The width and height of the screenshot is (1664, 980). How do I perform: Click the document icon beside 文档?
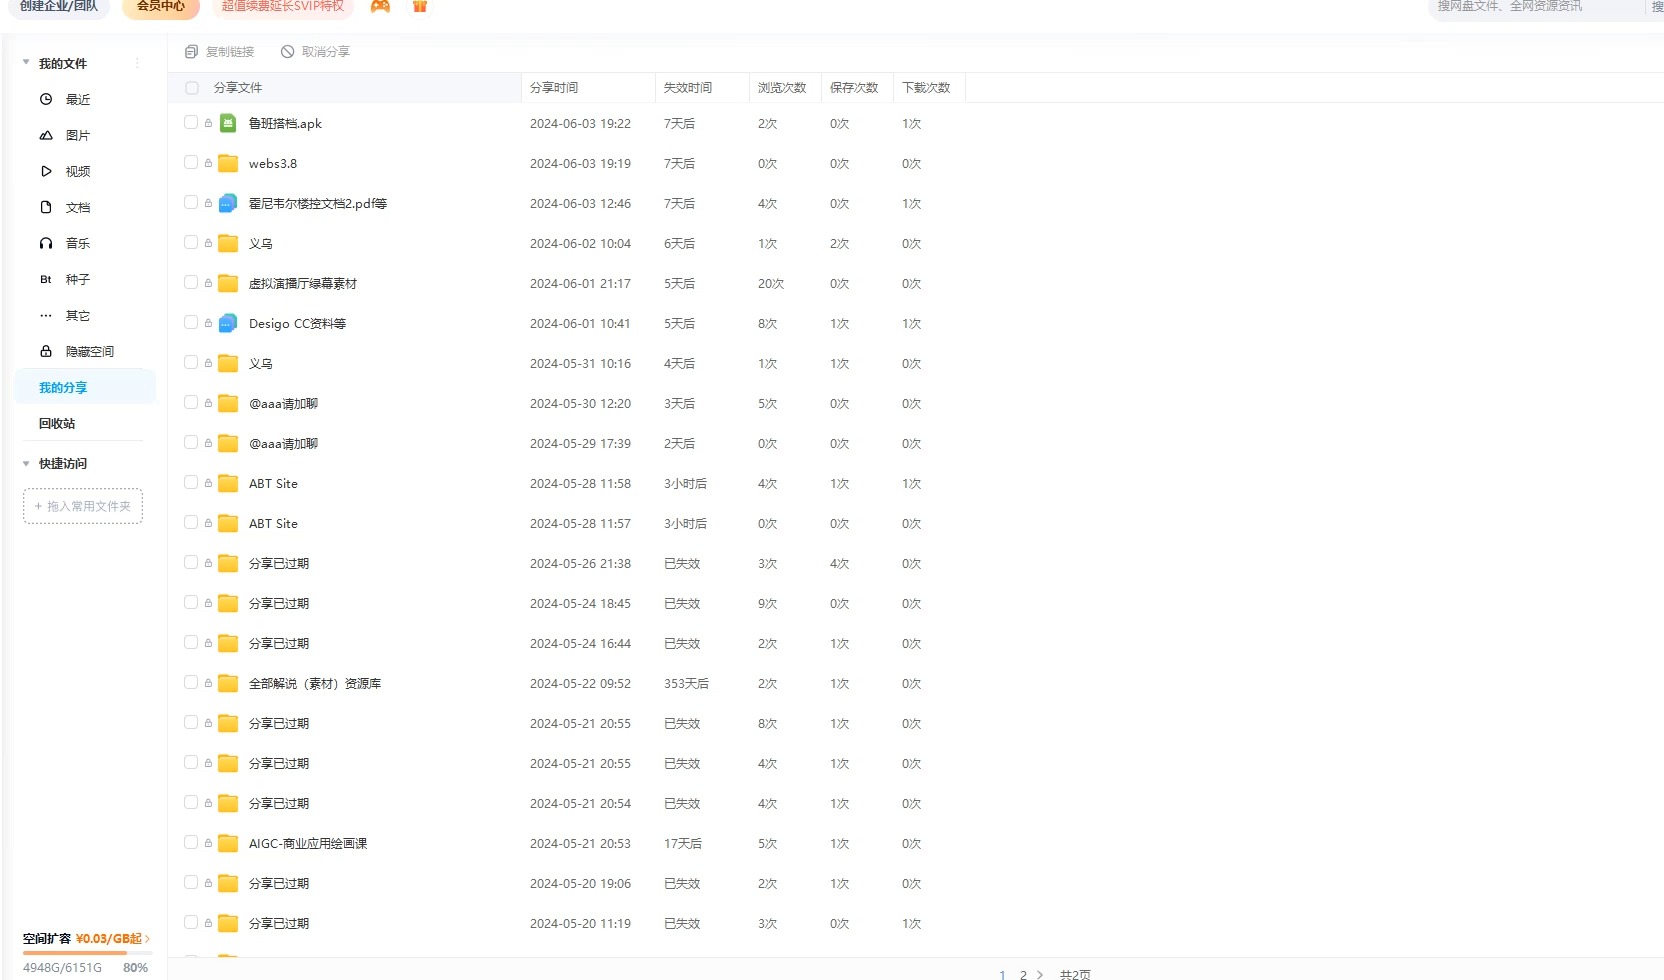tap(46, 207)
